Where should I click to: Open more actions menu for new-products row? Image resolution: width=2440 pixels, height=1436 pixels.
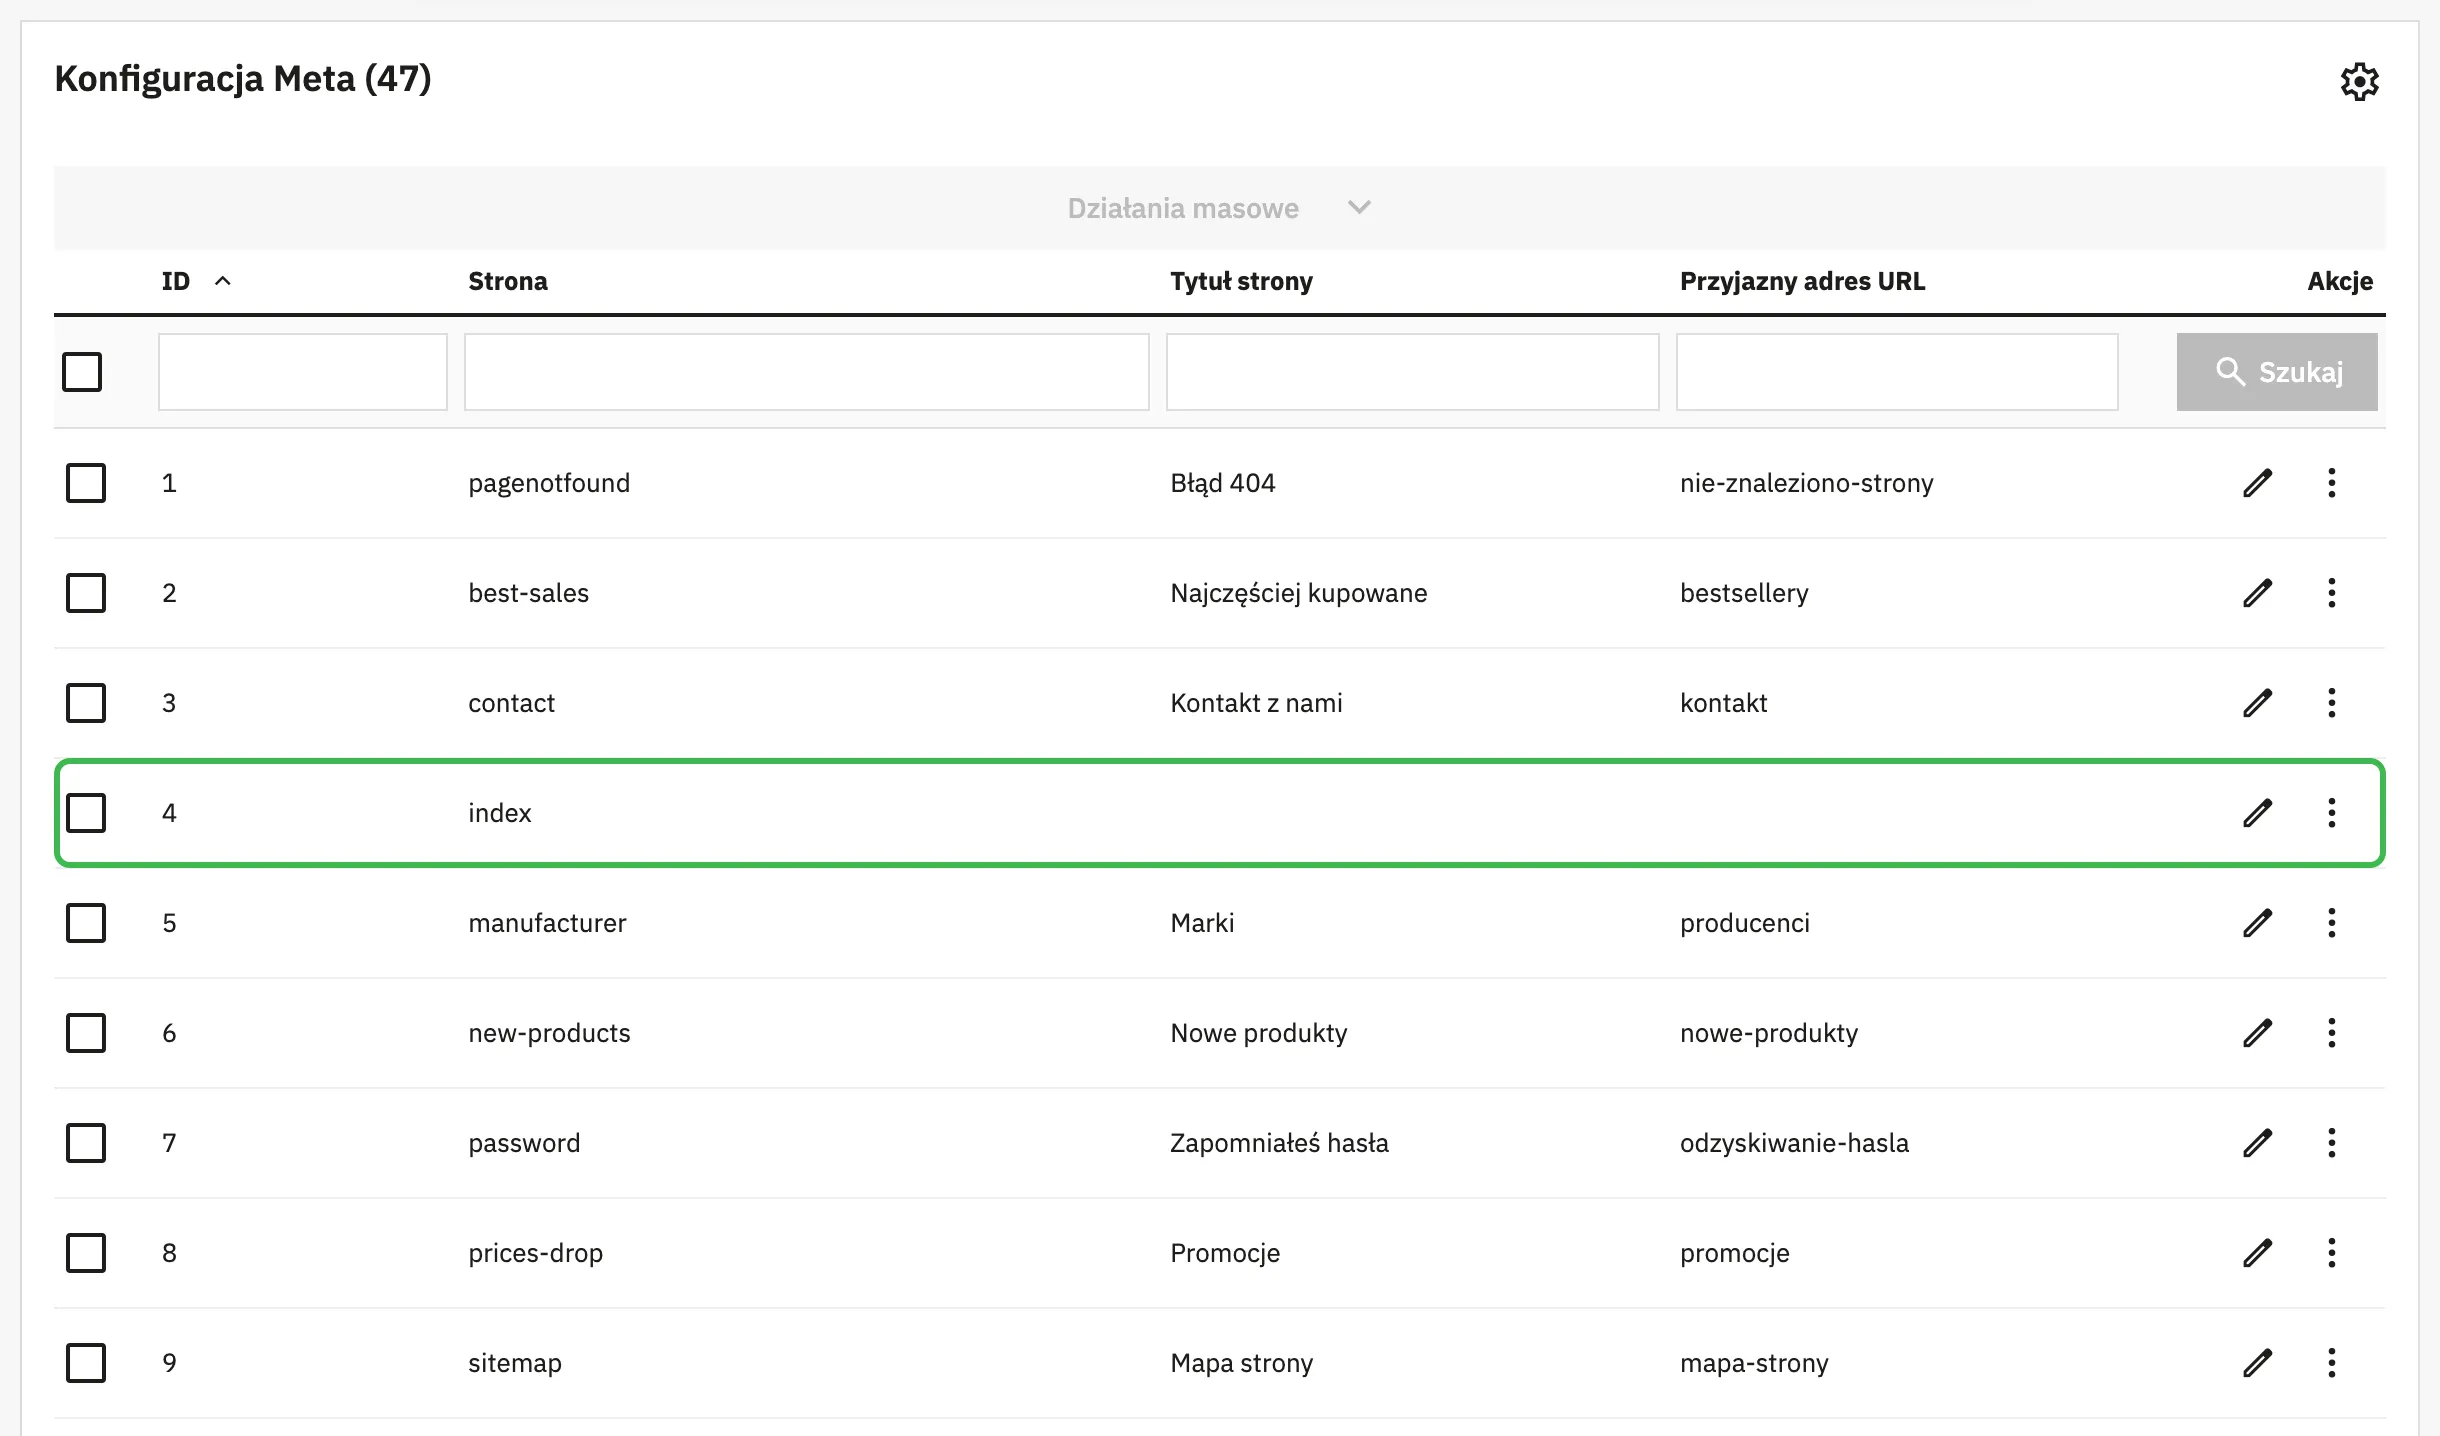pyautogui.click(x=2332, y=1033)
